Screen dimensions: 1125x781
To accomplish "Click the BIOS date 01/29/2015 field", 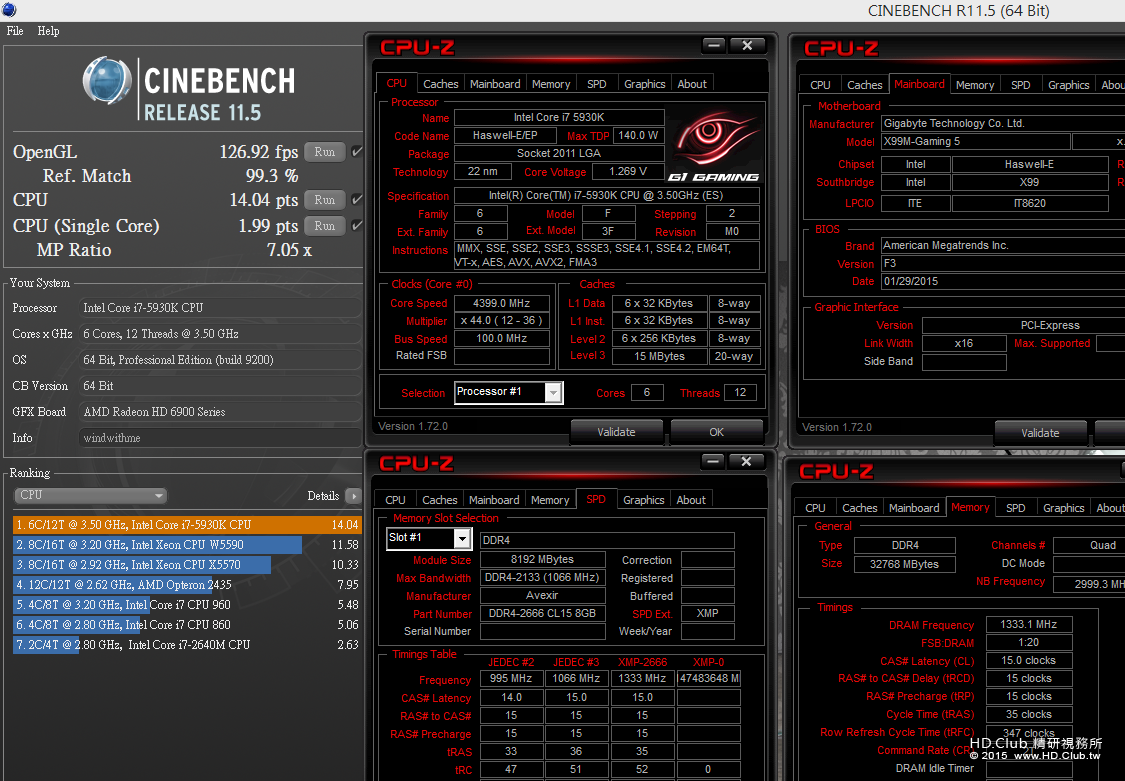I will [x=1003, y=281].
